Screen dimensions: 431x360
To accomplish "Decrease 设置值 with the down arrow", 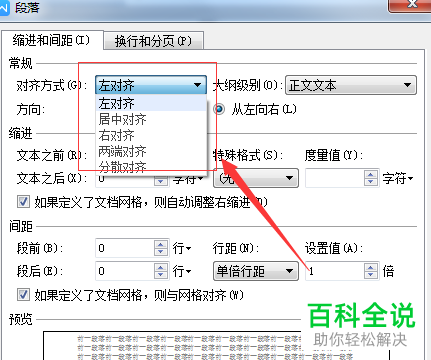I will (x=371, y=275).
